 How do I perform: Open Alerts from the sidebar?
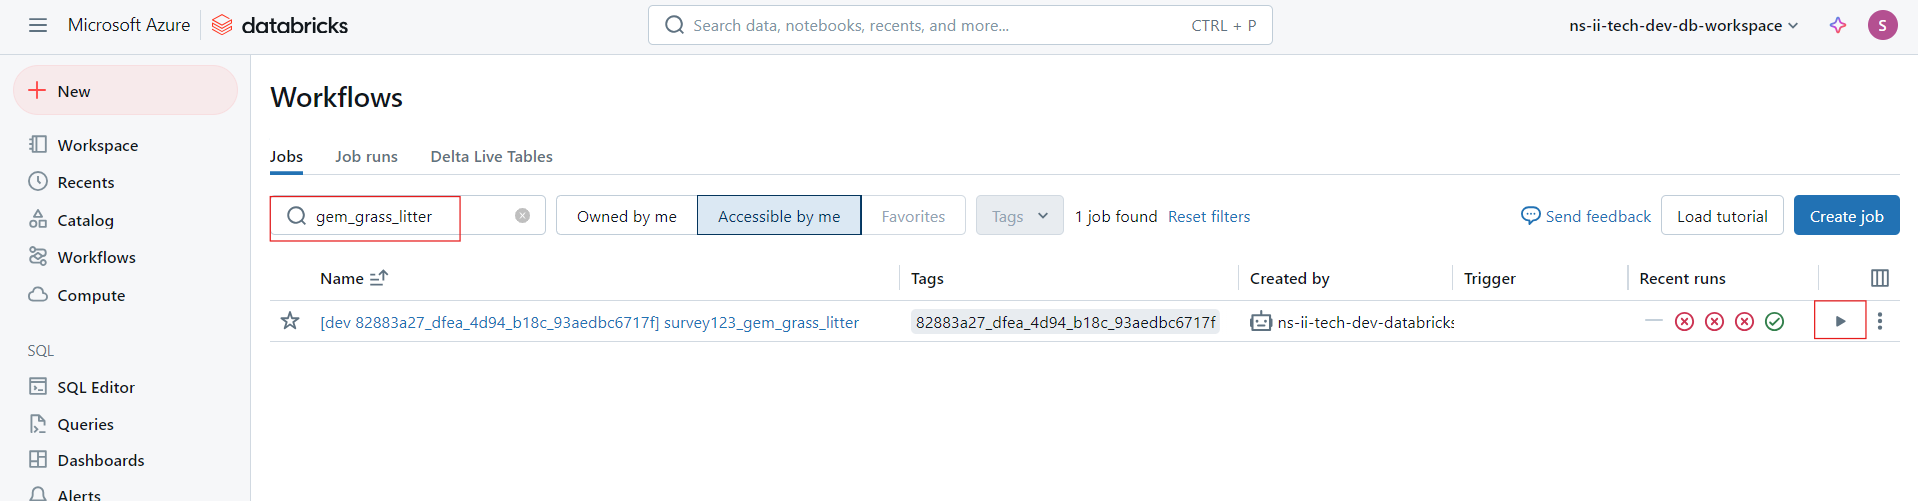[x=65, y=494]
